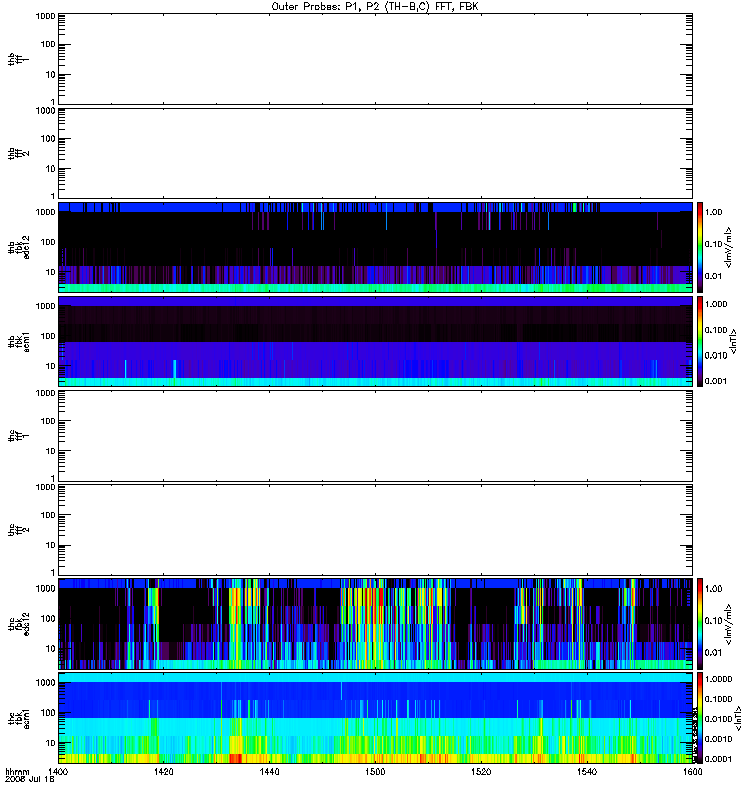Click the 1420 time axis label
Viewport: 750px width, 800px height.
click(164, 772)
